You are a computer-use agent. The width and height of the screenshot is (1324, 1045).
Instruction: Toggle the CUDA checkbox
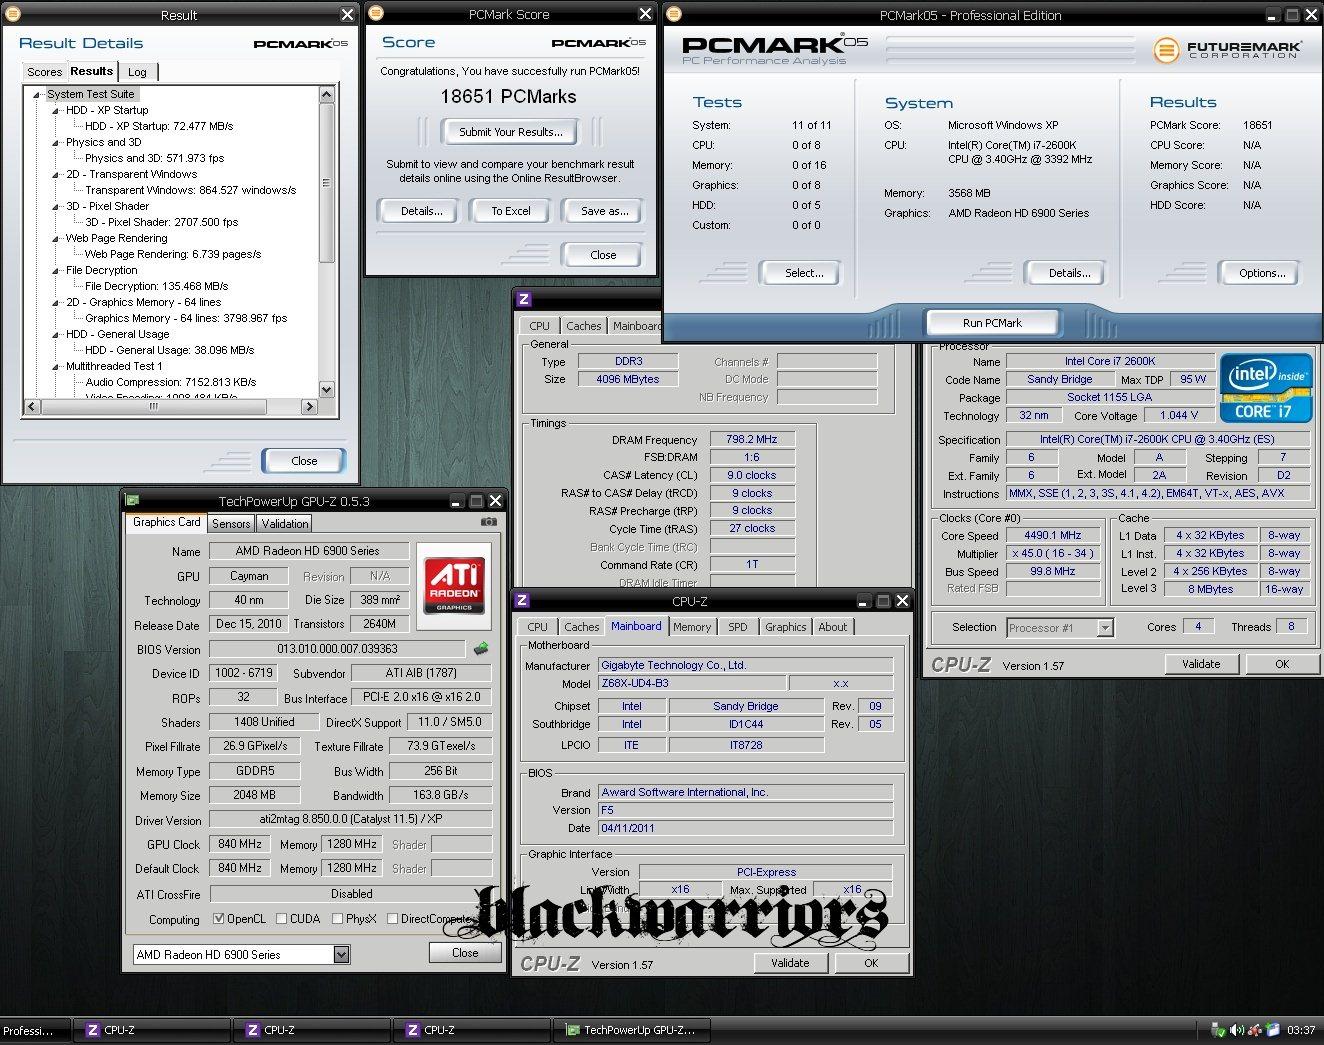tap(281, 919)
